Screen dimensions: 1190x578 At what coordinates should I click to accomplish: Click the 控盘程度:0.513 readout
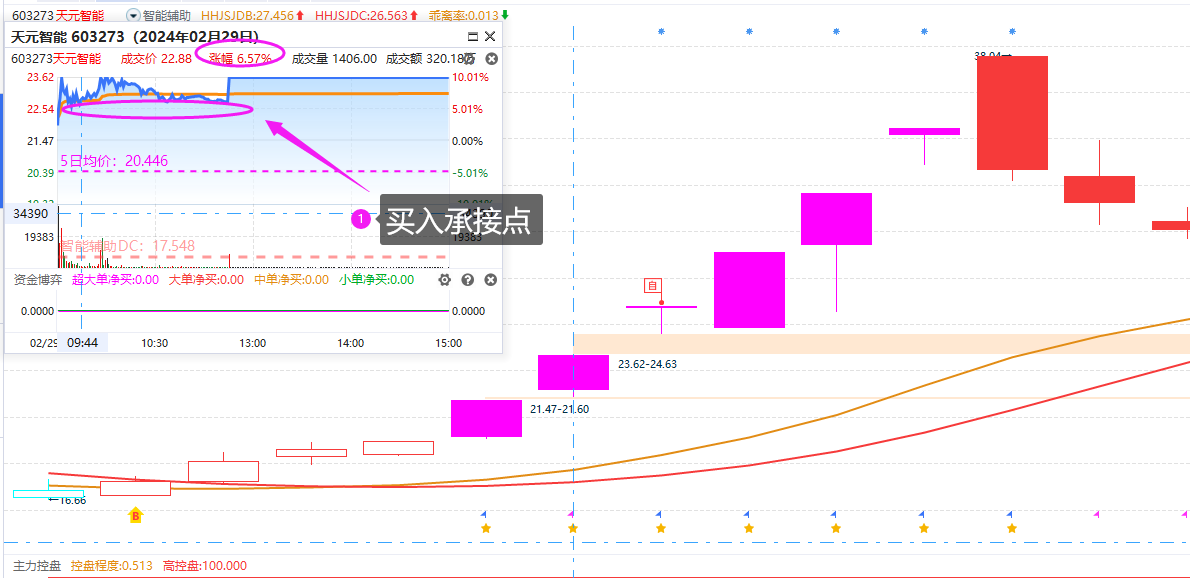click(x=112, y=566)
